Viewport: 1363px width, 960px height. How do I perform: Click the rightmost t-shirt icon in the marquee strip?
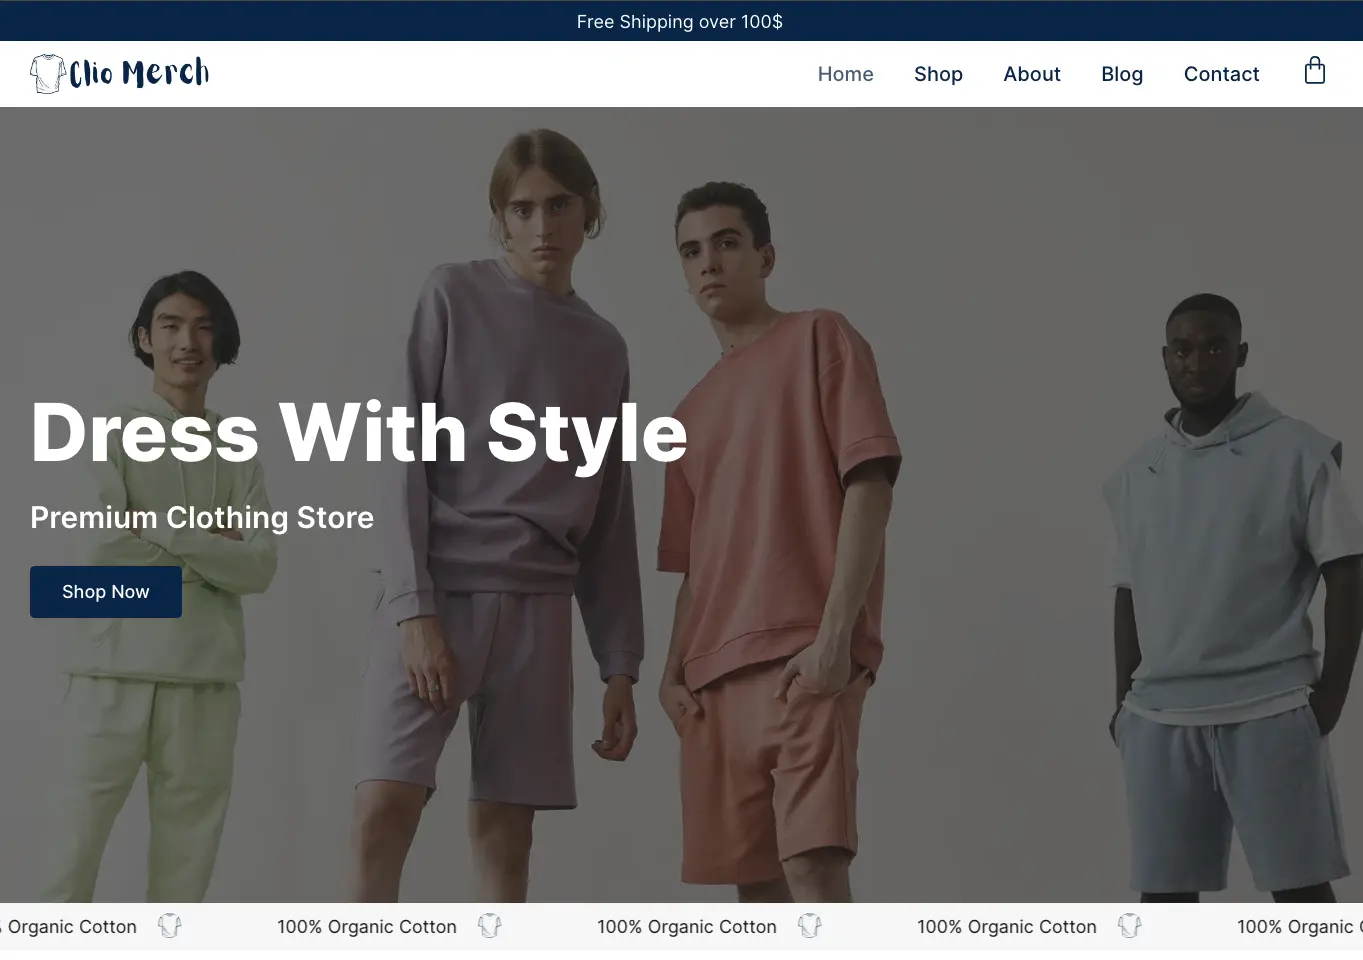[1130, 926]
